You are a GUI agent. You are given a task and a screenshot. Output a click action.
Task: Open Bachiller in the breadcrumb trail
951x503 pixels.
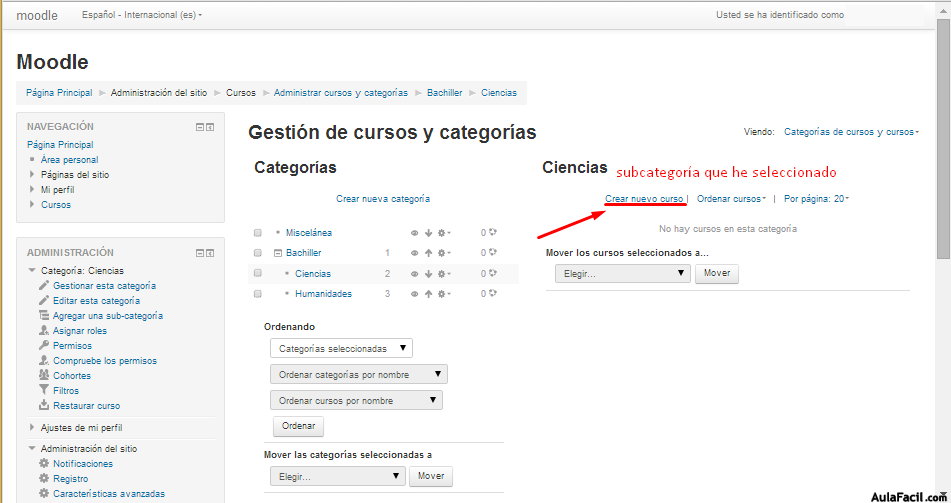click(x=445, y=93)
